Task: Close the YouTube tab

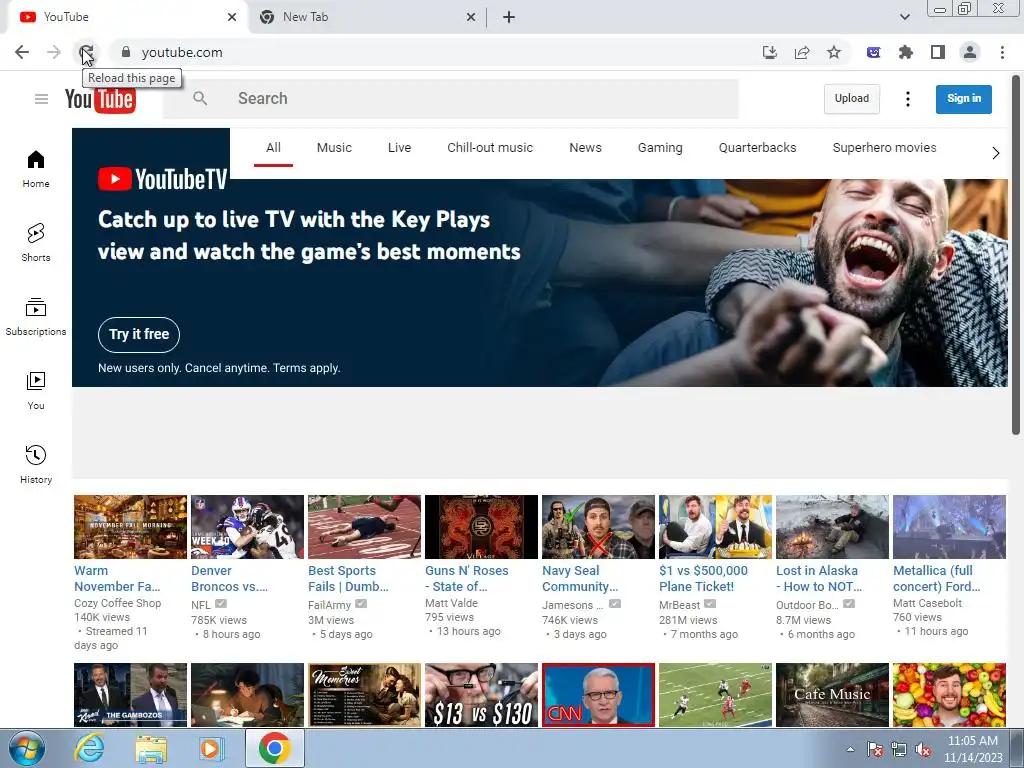Action: coord(232,17)
